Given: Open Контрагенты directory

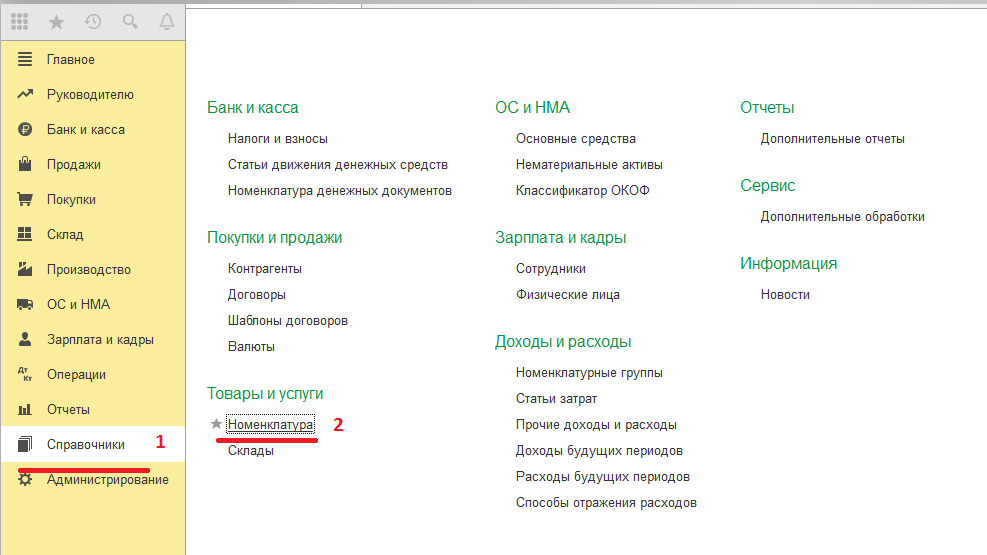Looking at the screenshot, I should (265, 269).
